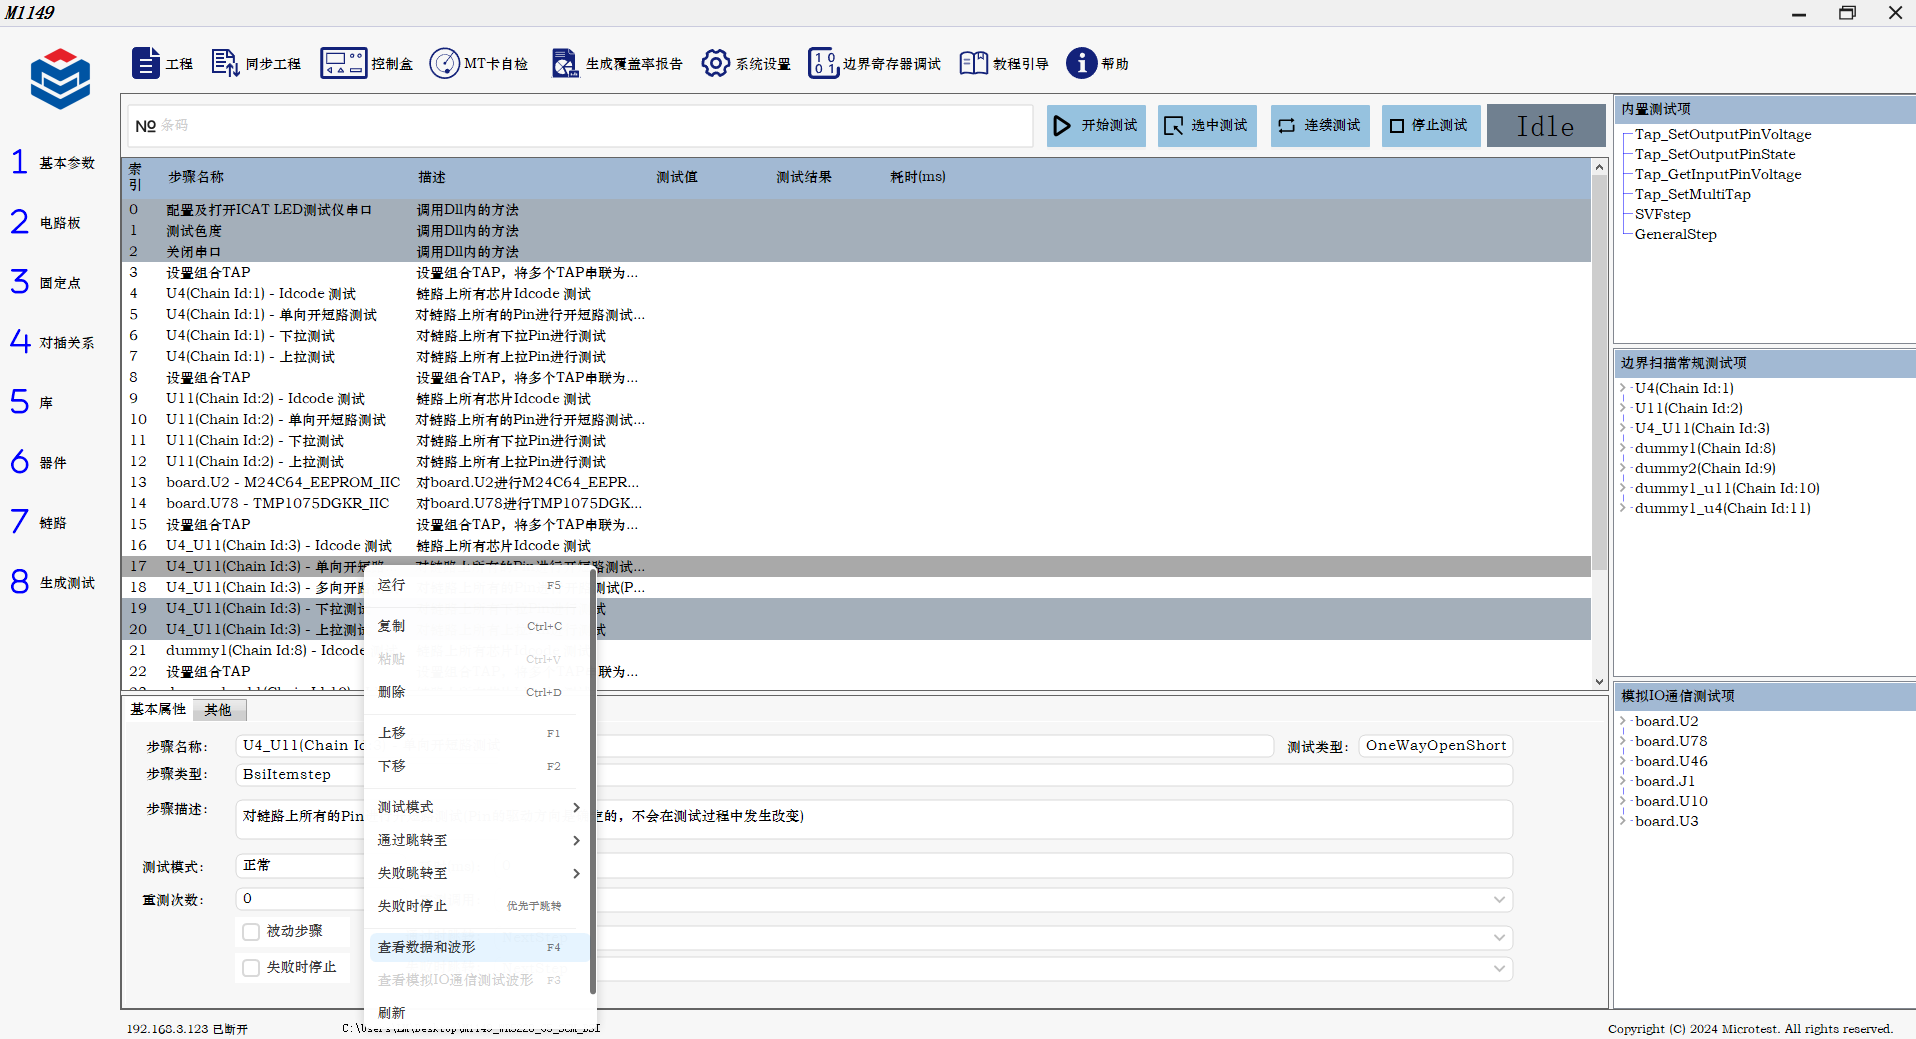1916x1039 pixels.
Task: Open 失败跳转至 submenu
Action: pyautogui.click(x=479, y=873)
